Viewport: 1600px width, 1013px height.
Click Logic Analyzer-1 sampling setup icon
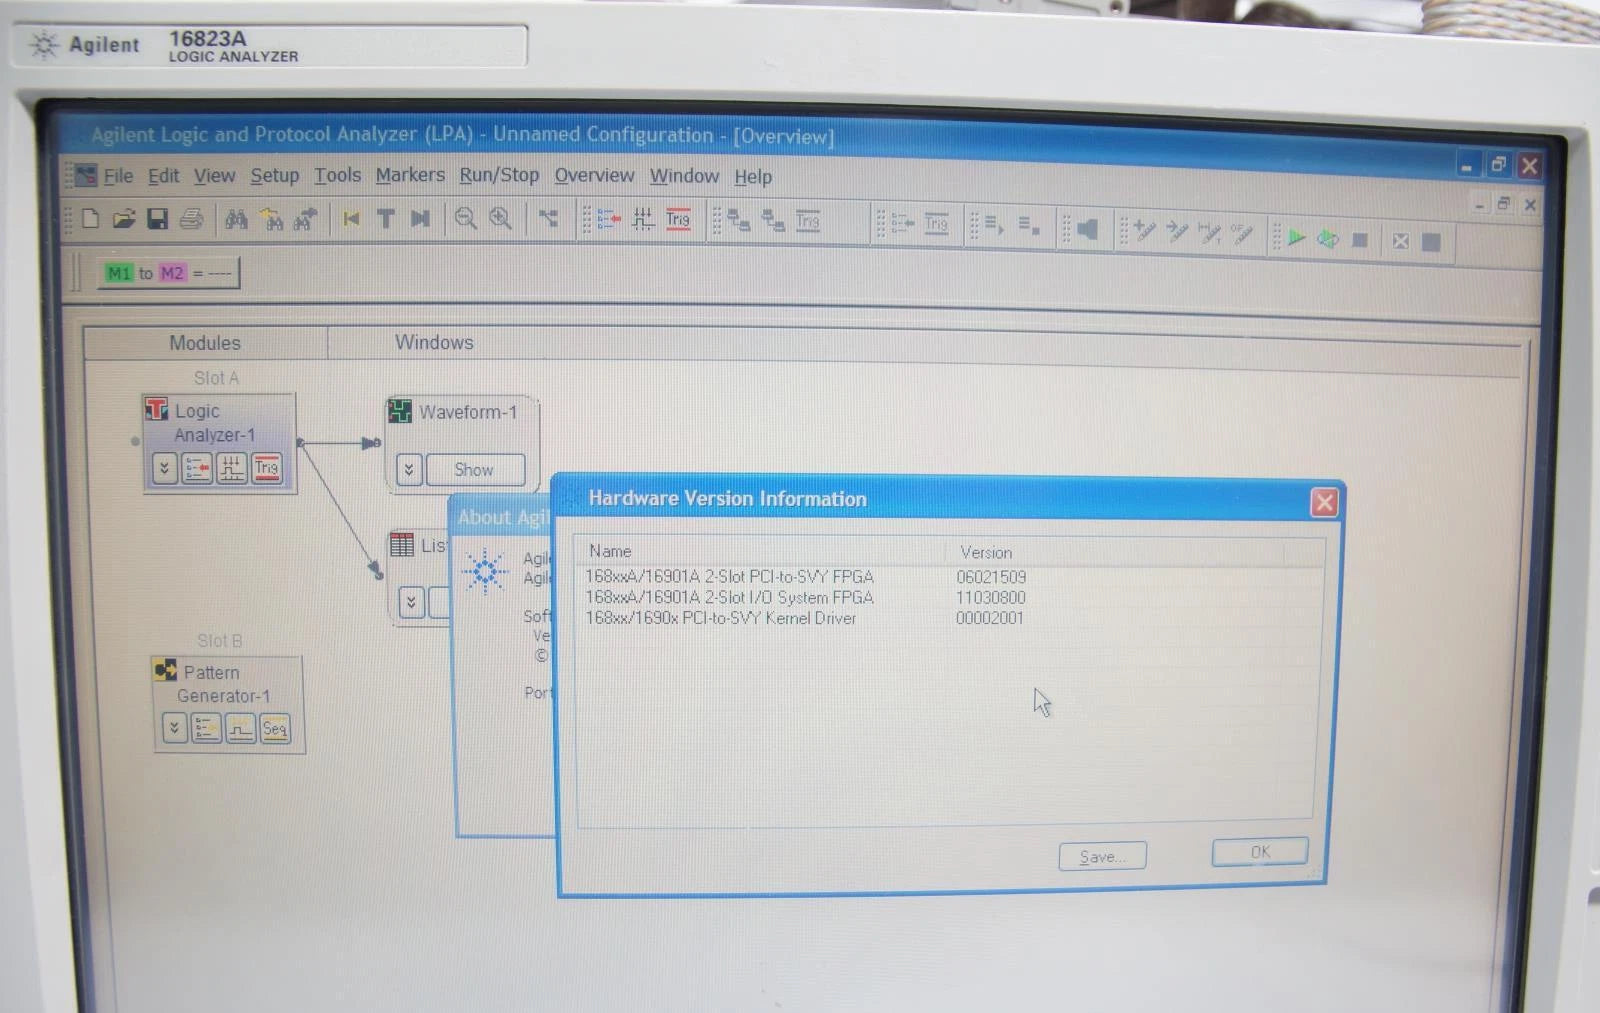(x=231, y=468)
